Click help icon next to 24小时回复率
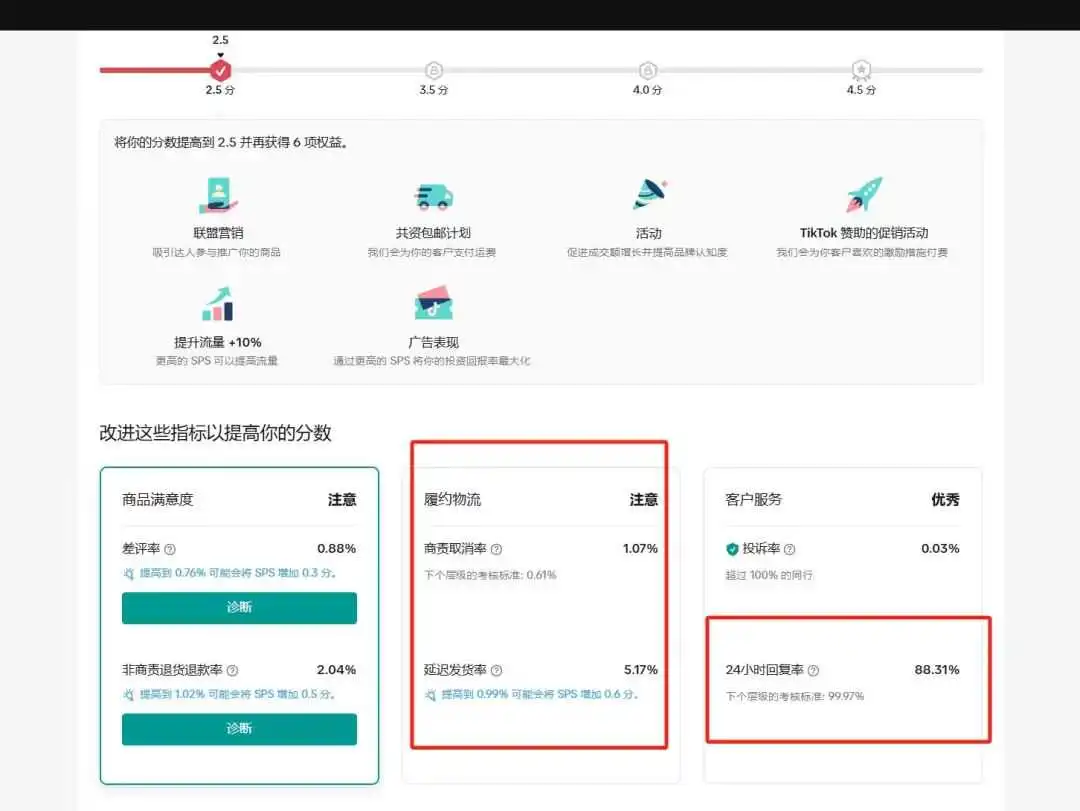 point(813,670)
